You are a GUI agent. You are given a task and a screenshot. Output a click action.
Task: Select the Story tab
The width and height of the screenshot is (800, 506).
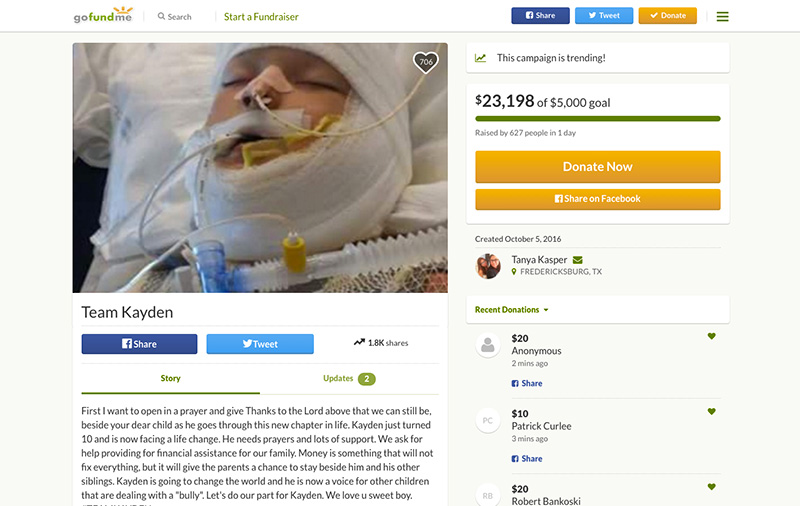(x=170, y=378)
